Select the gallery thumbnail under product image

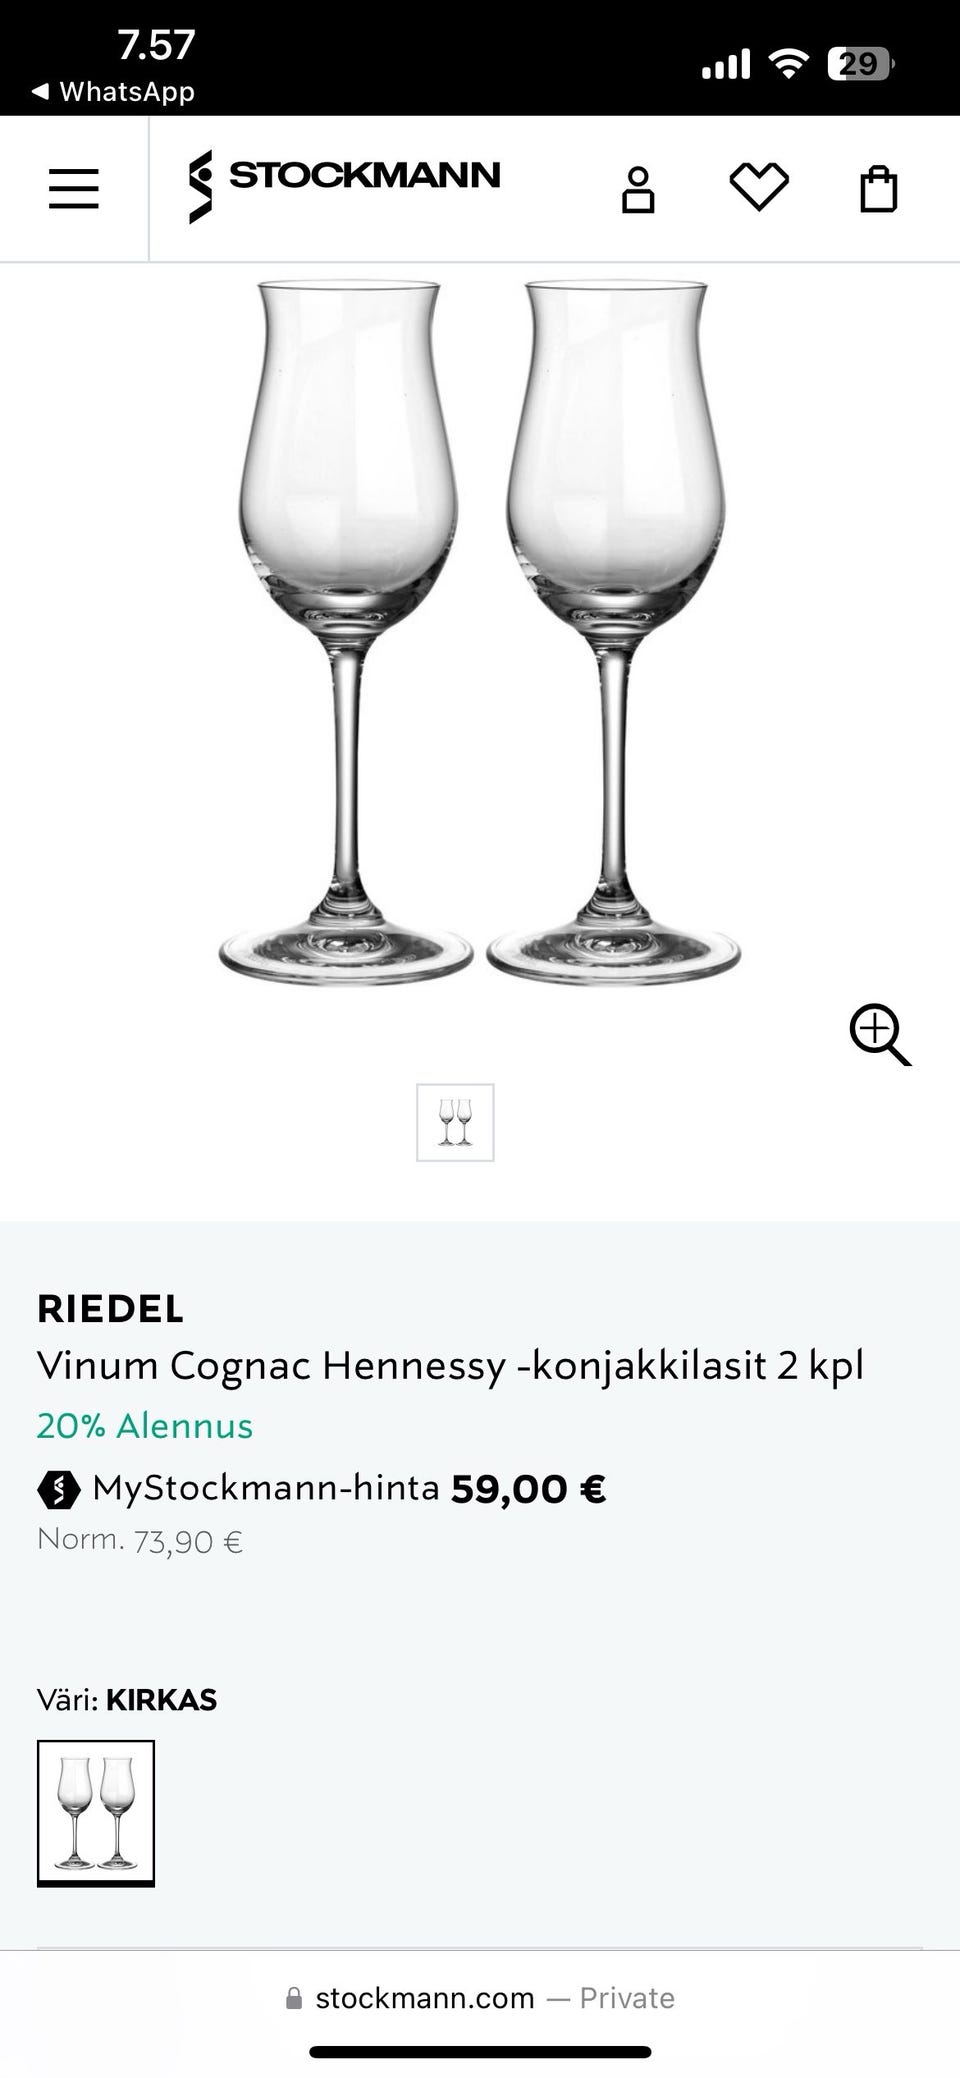[x=455, y=1122]
